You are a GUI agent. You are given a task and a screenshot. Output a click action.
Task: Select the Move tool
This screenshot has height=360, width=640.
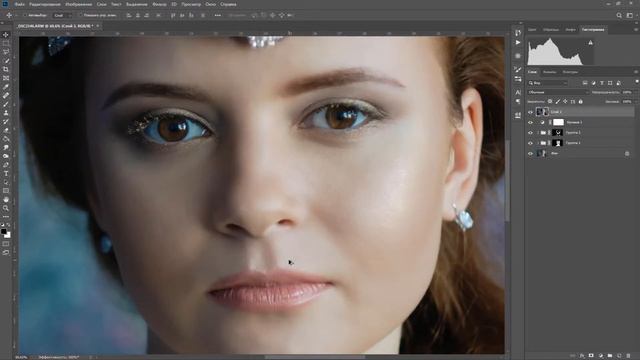(6, 35)
